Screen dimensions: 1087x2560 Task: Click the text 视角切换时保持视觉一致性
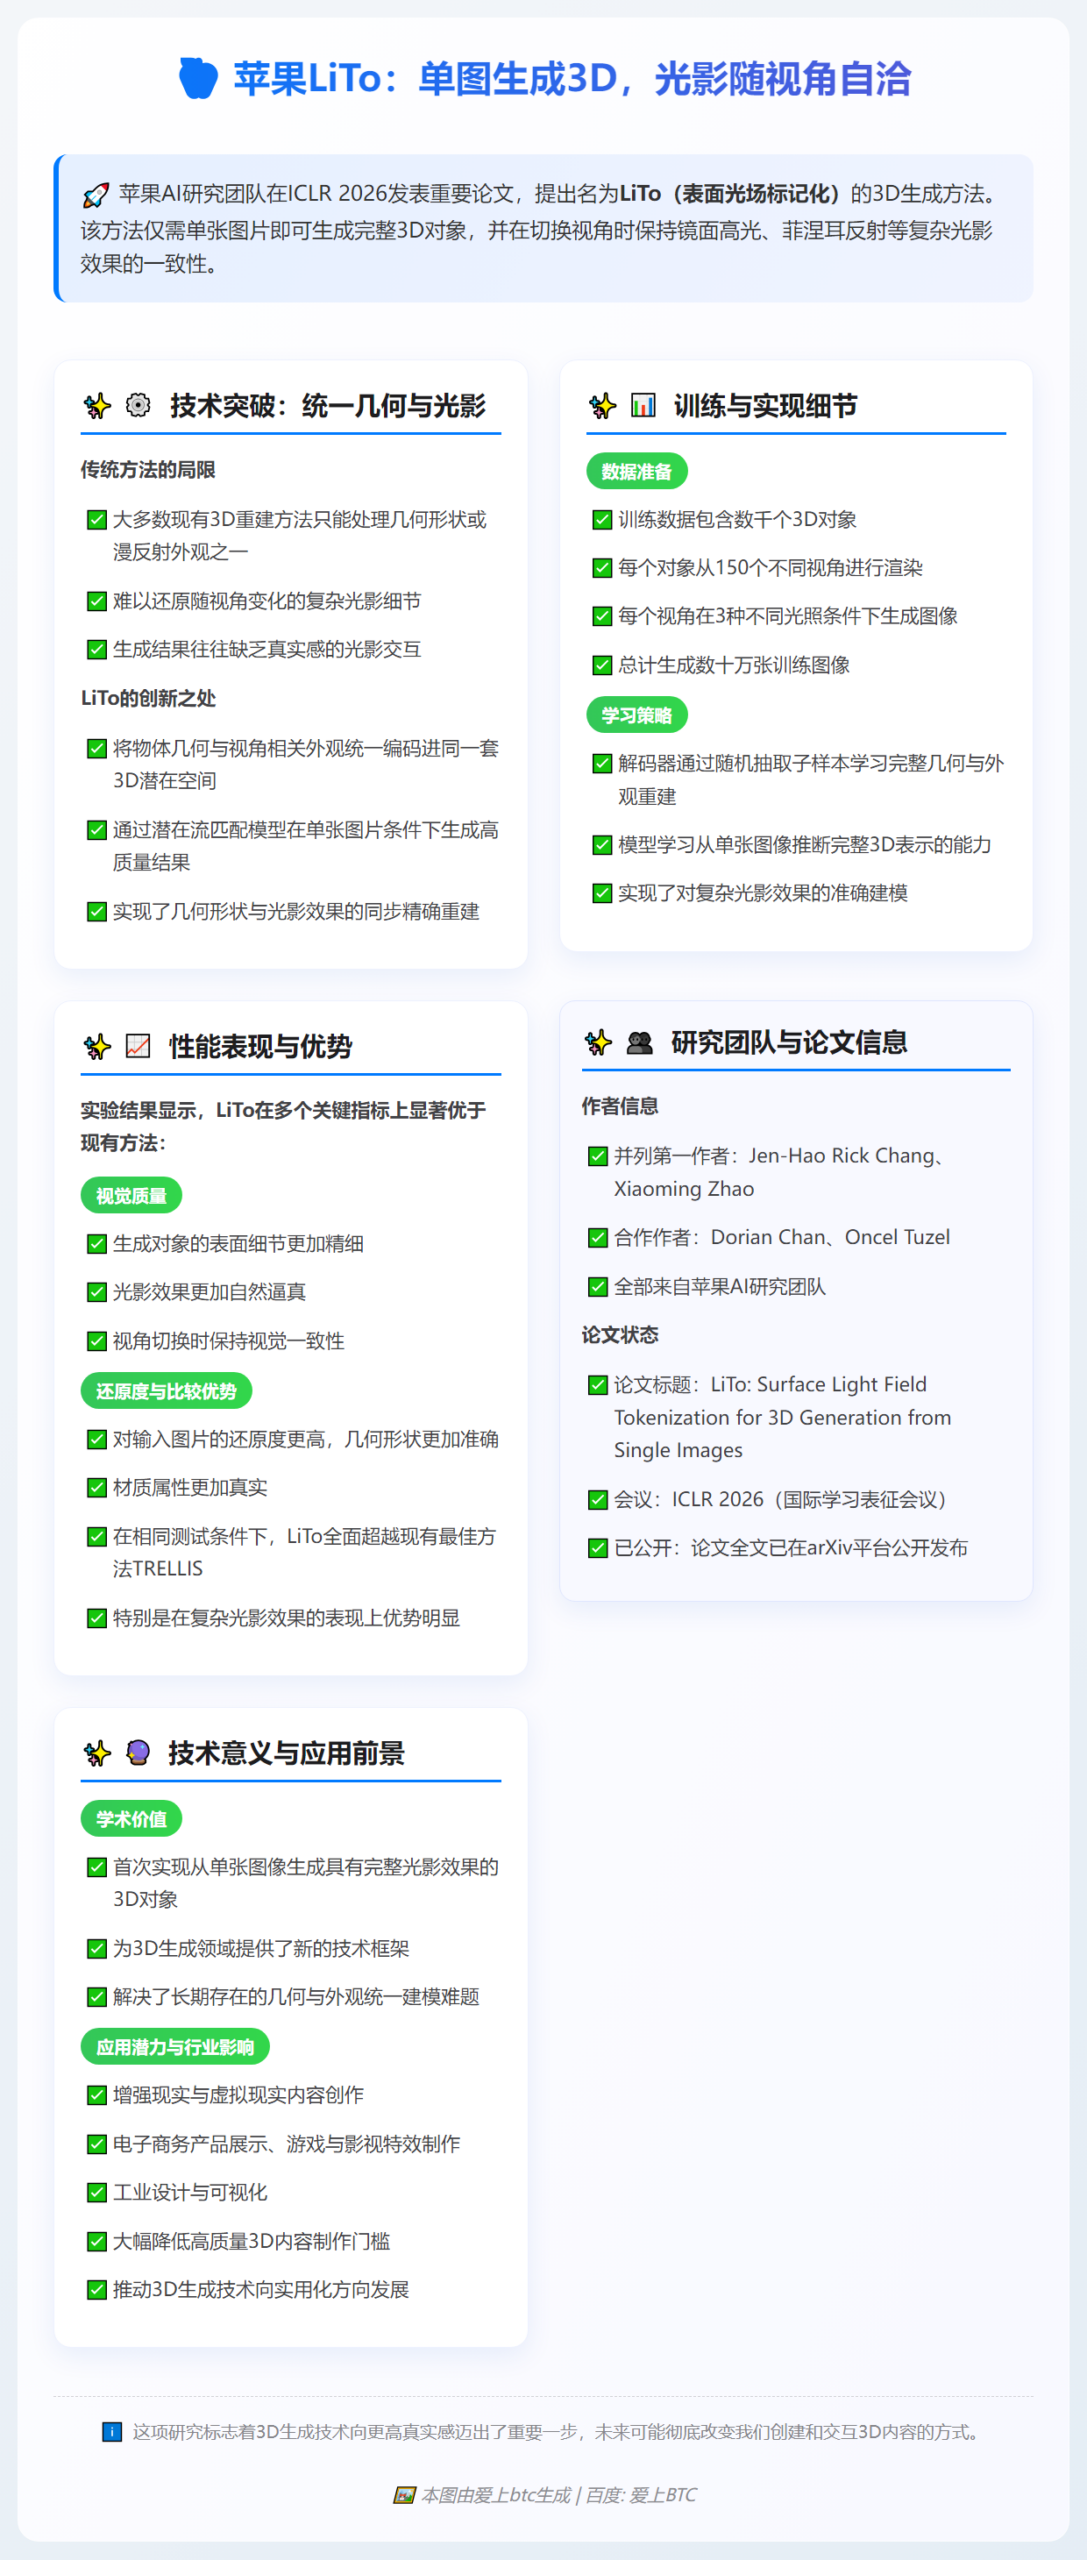(x=229, y=1341)
